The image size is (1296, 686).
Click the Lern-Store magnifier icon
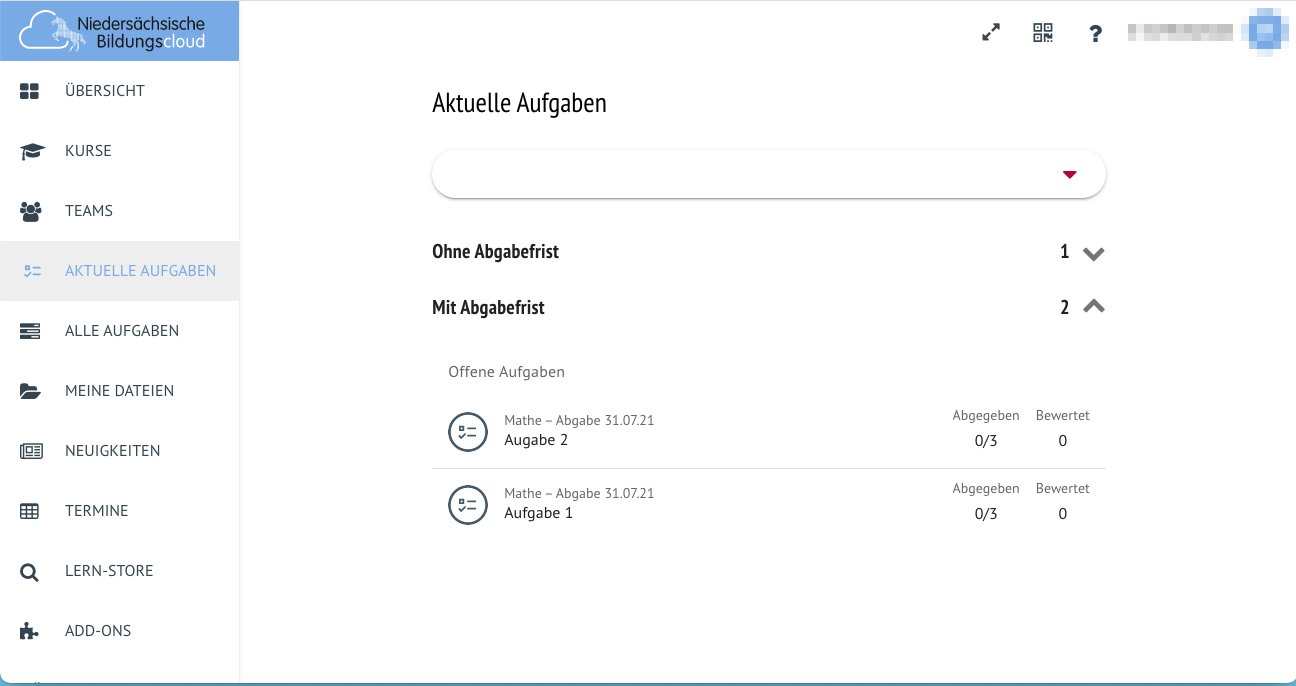pos(30,572)
